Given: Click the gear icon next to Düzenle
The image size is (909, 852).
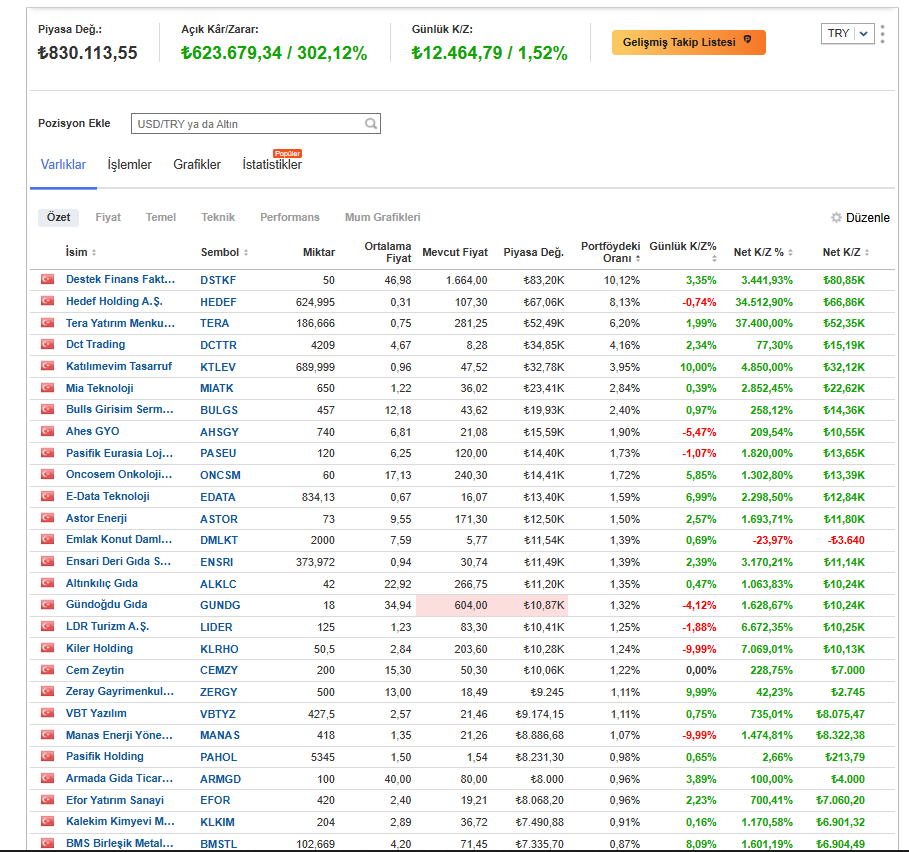Looking at the screenshot, I should [x=836, y=217].
